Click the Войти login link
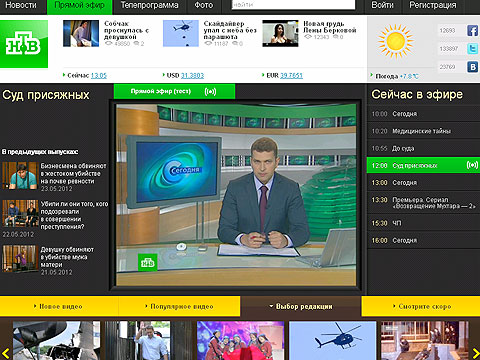Screen dimensions: 480x360 pyautogui.click(x=382, y=5)
